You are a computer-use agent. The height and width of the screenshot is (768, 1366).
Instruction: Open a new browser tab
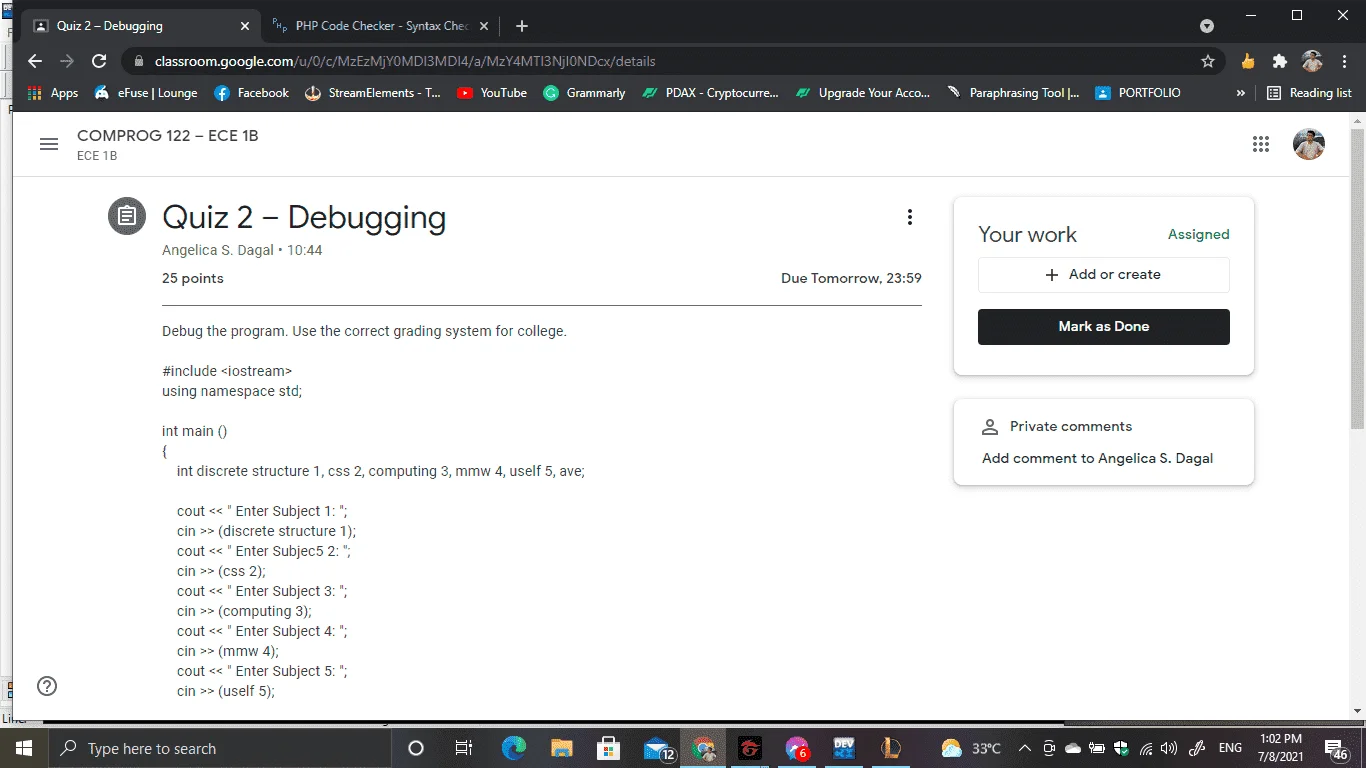tap(521, 26)
